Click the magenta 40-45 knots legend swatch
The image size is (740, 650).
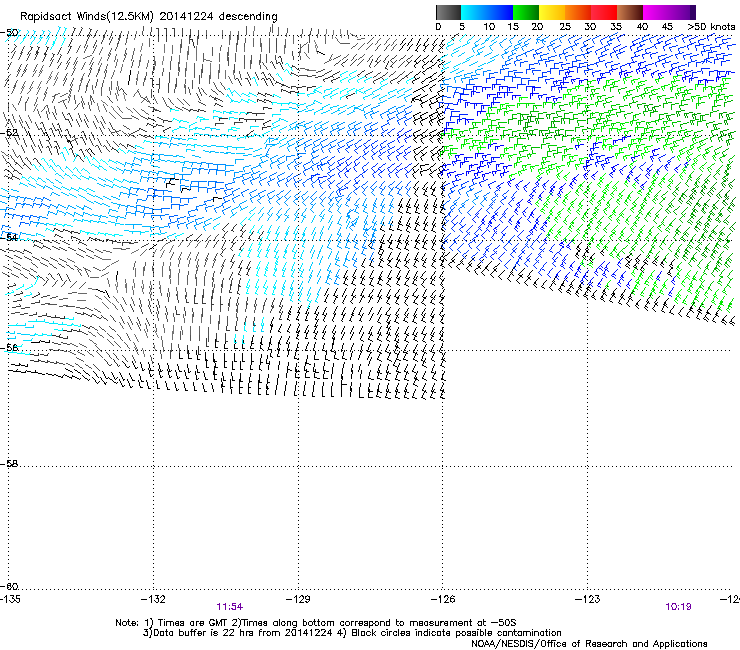pyautogui.click(x=656, y=12)
